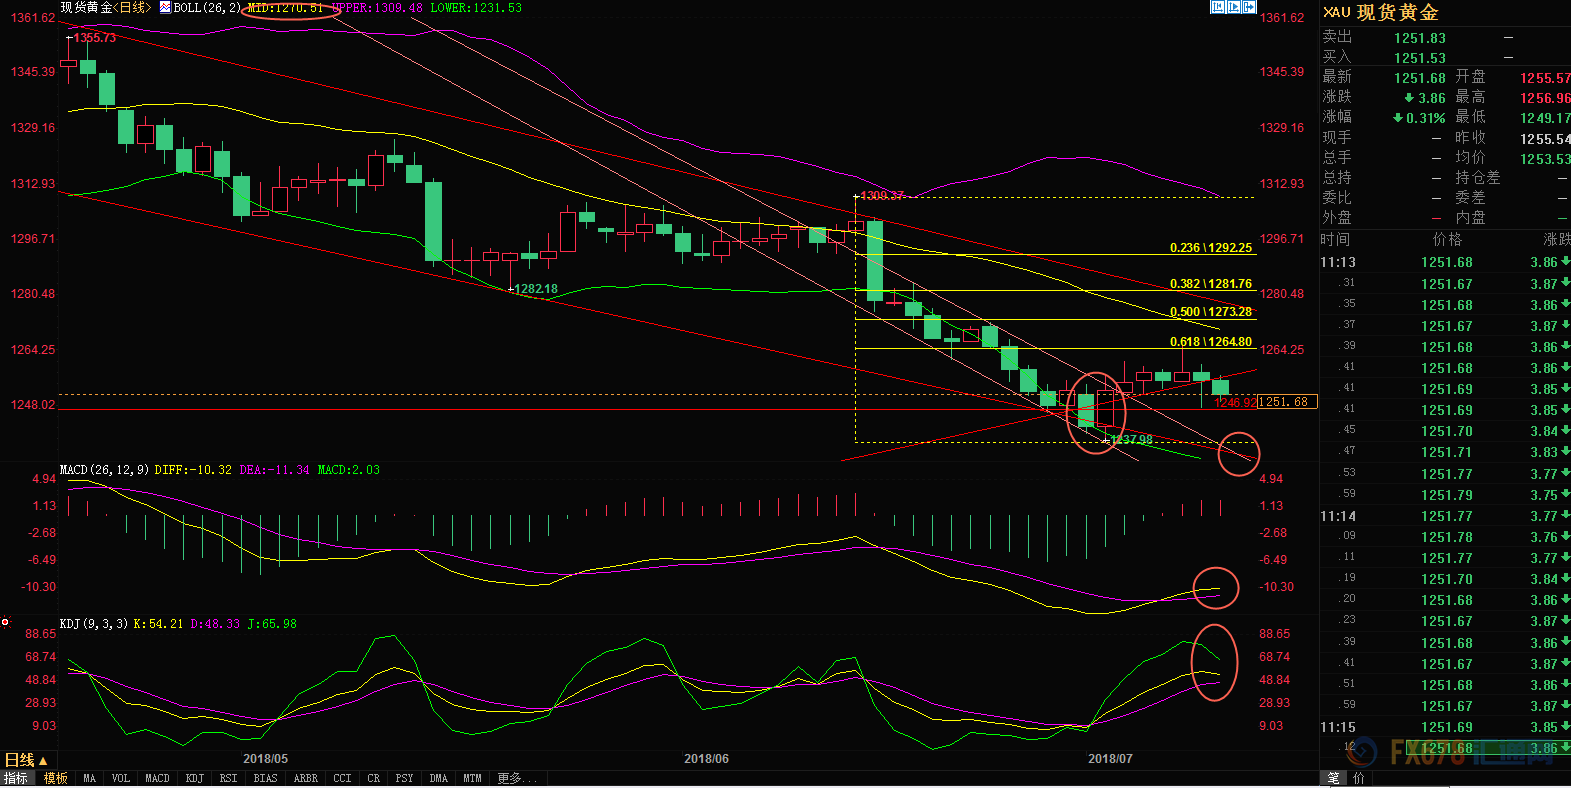Click the 价格 column header
Viewport: 1571px width, 788px height.
point(1447,239)
